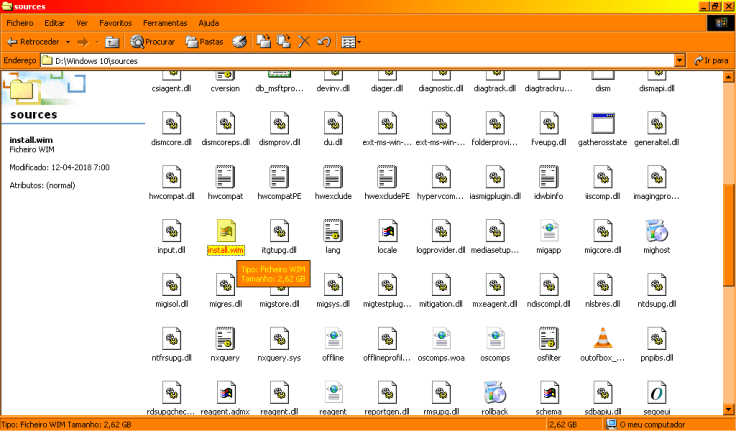
Task: Open the Retroceder history dropdown arrow
Action: (68, 42)
